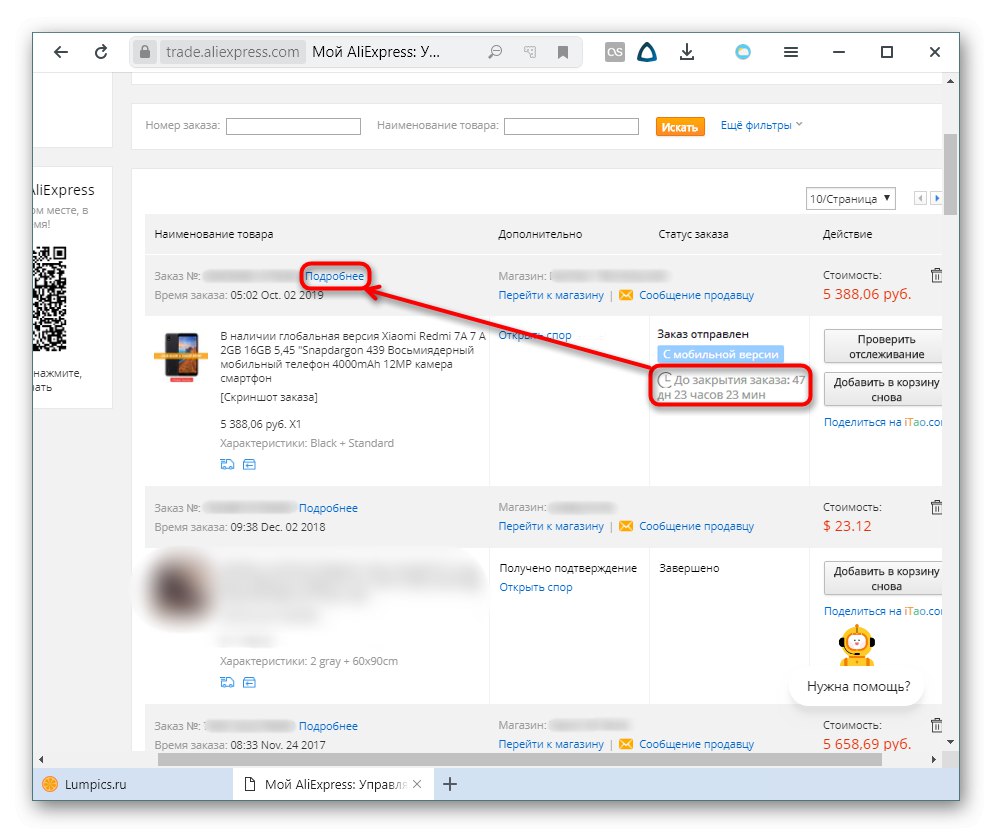Click the horizontal scrollbar thumb
Image resolution: width=992 pixels, height=833 pixels.
[519, 760]
